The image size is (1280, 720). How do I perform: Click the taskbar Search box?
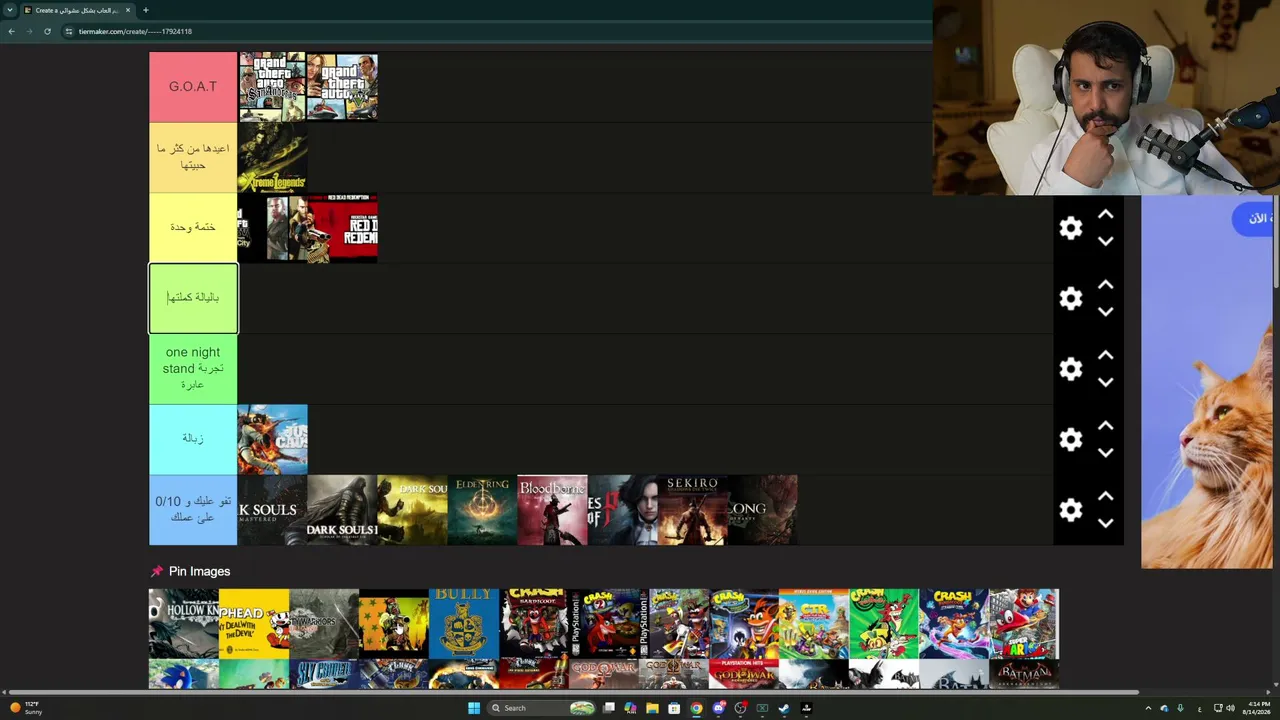click(x=540, y=708)
